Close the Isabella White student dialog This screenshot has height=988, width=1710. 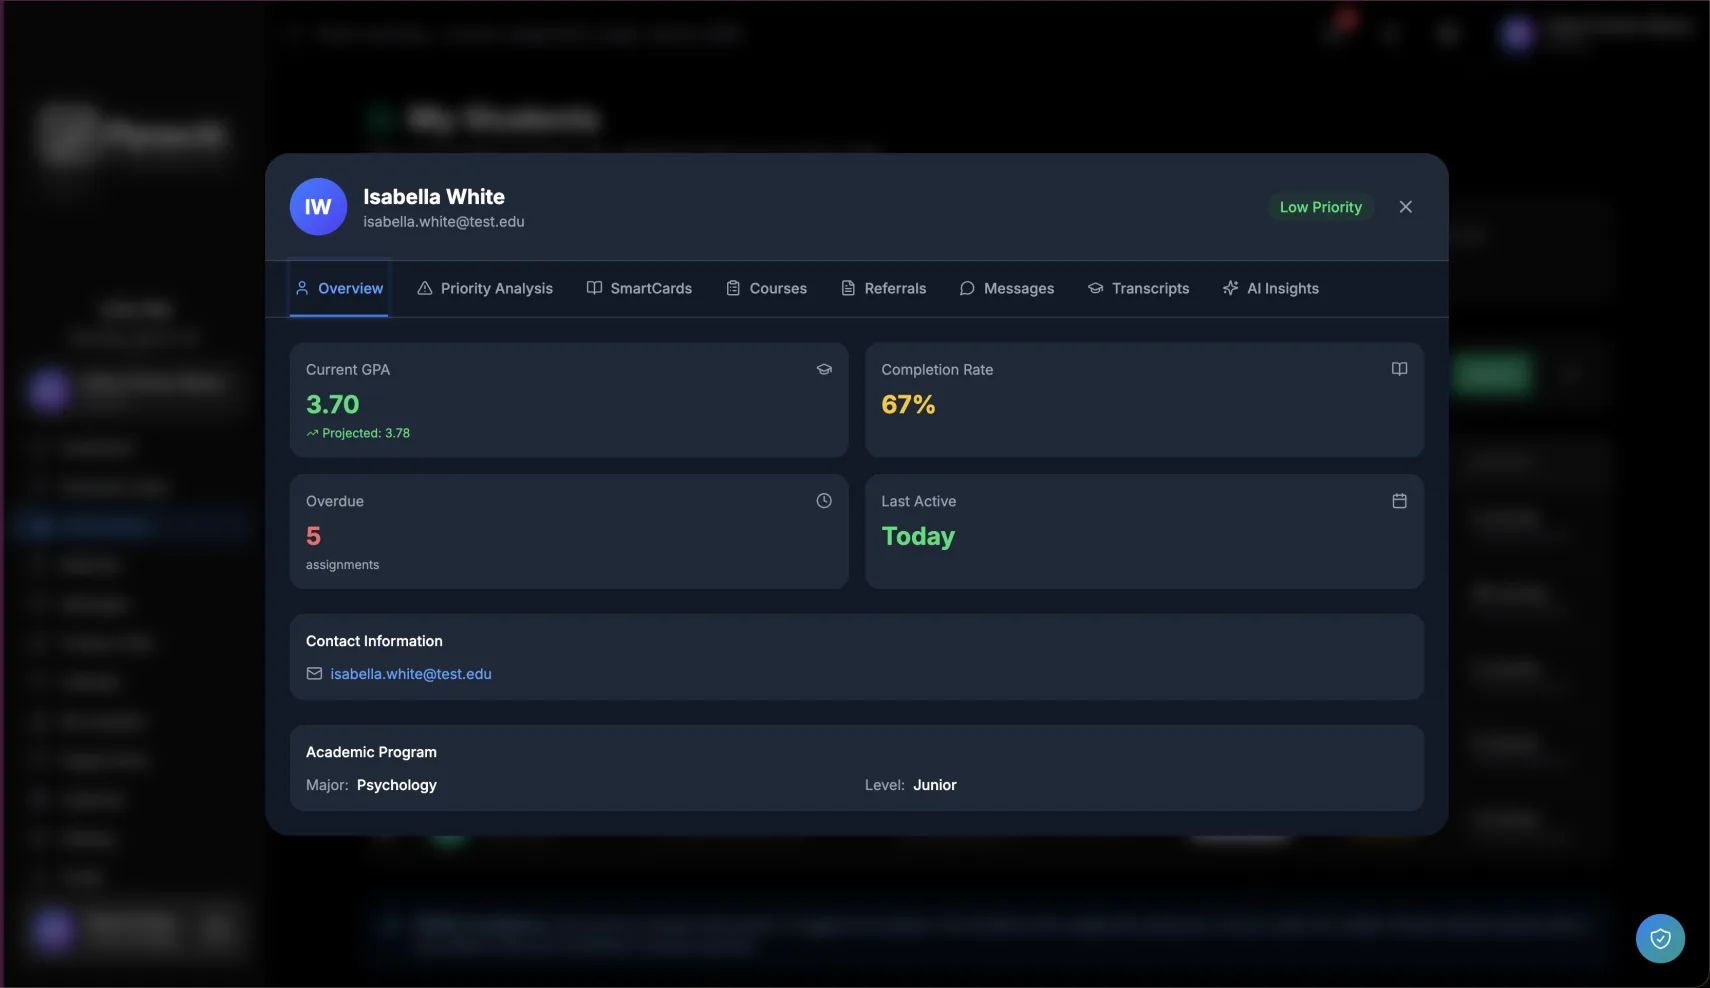pyautogui.click(x=1405, y=207)
